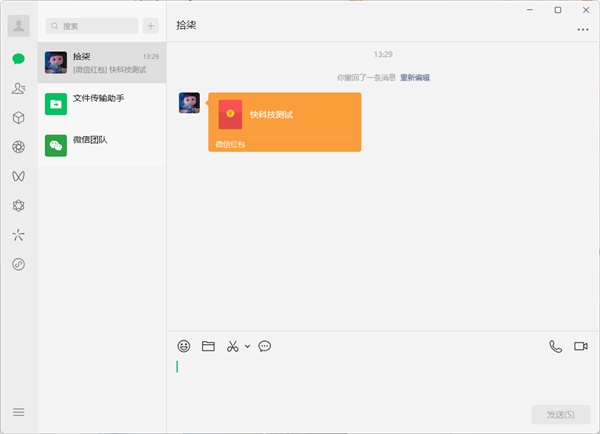Screen dimensions: 600x434
Task: Click the 13:29 timestamp in chat
Action: (383, 54)
